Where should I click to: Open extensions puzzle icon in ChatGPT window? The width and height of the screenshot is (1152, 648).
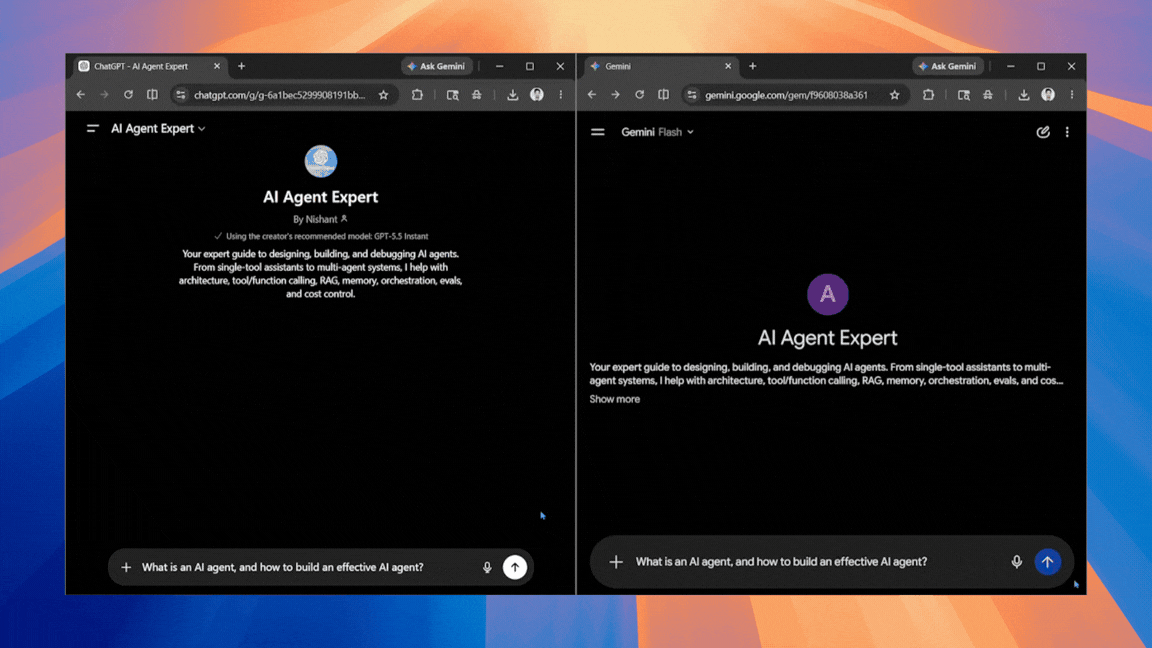tap(417, 95)
